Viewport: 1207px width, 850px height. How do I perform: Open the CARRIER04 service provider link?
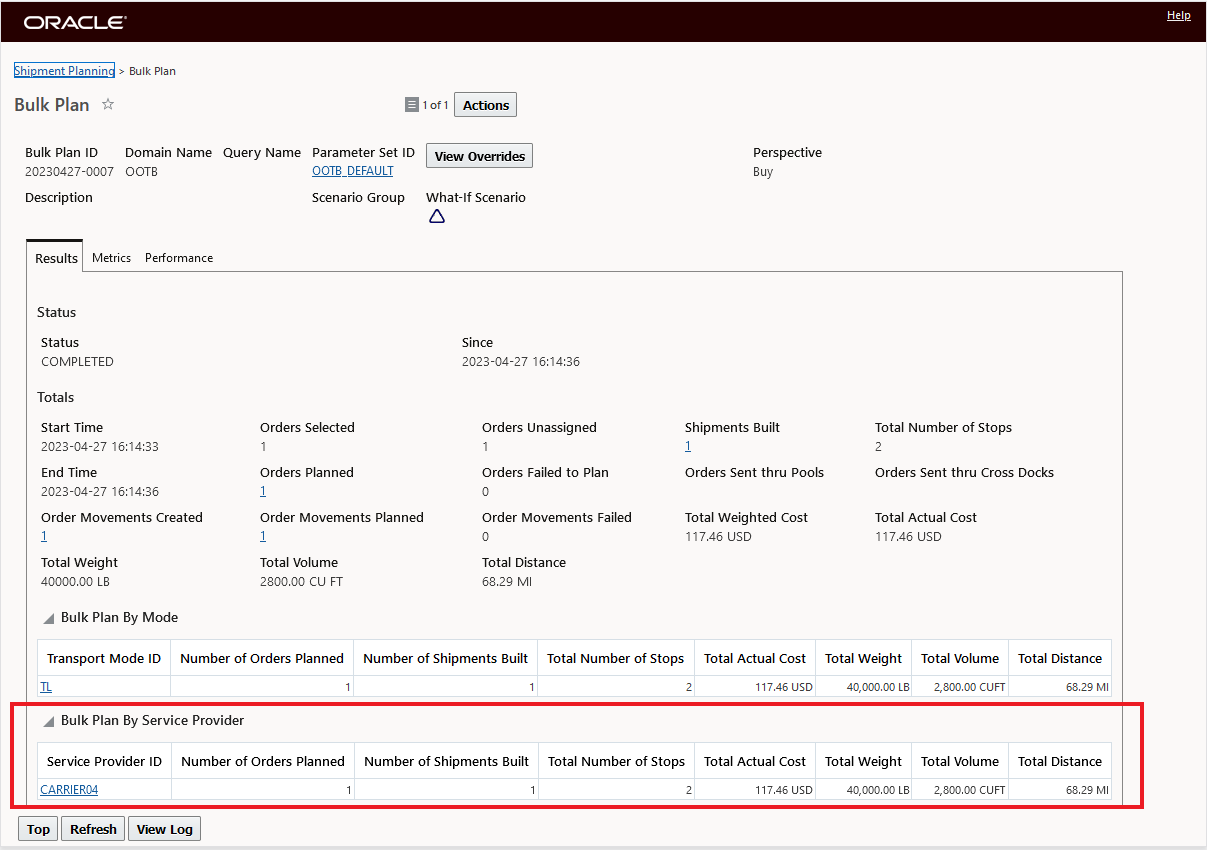pyautogui.click(x=69, y=790)
